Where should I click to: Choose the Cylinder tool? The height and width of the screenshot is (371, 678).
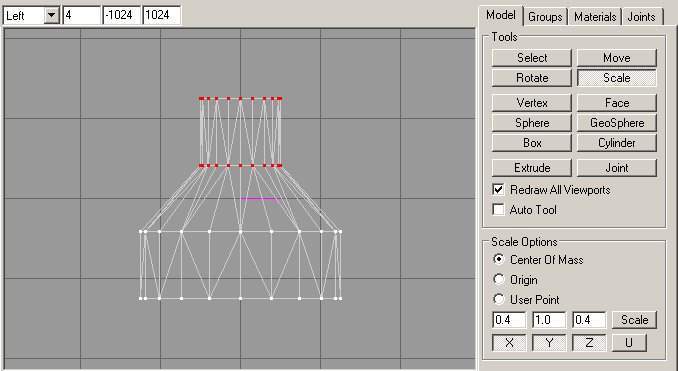point(617,143)
